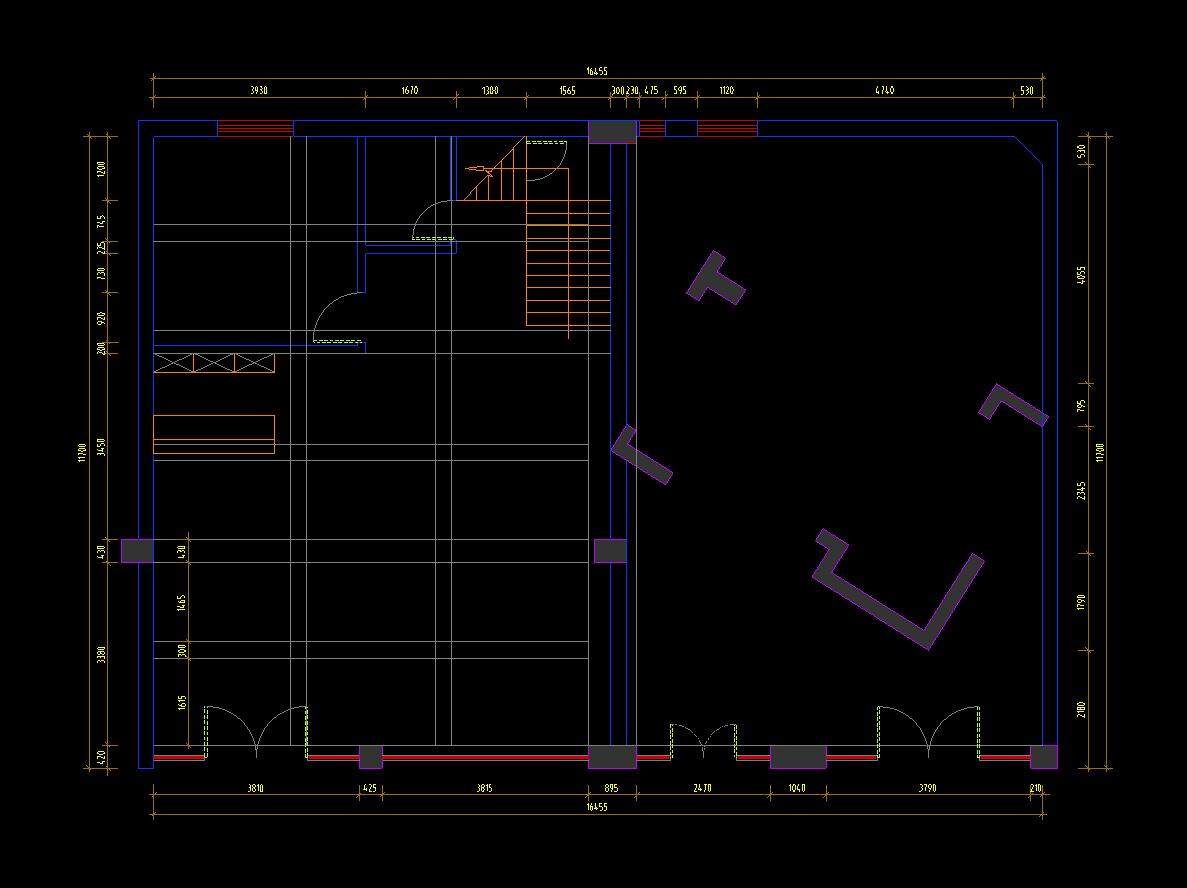The image size is (1187, 888).
Task: Select the gray column above dimension 1040
Action: click(798, 757)
